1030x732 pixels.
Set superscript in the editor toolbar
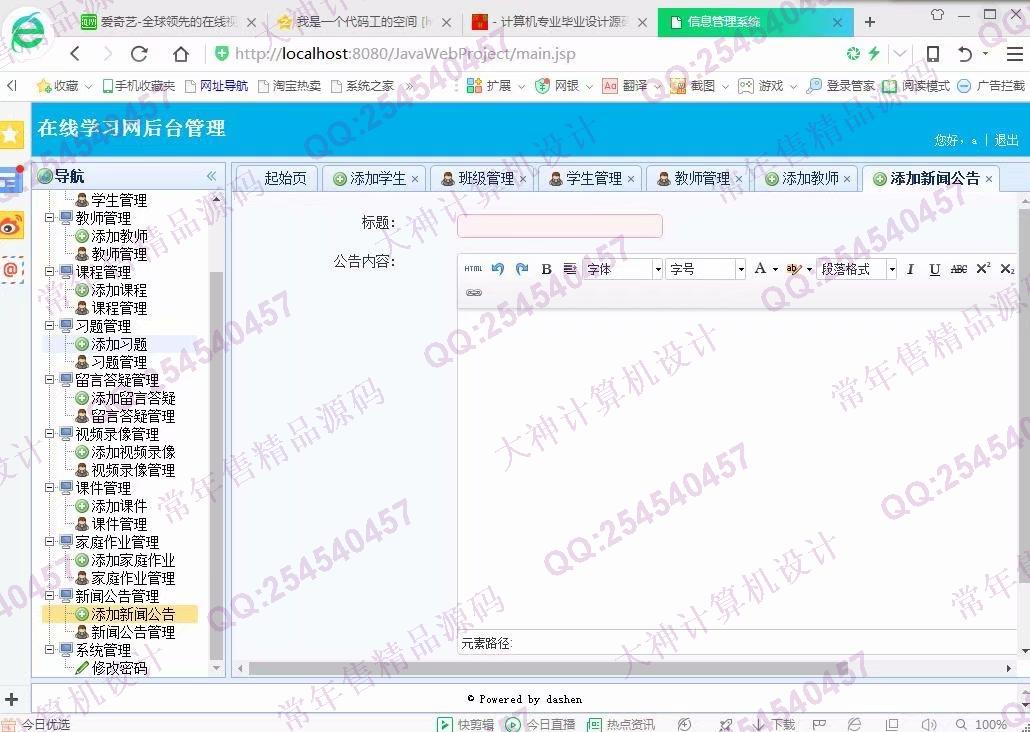983,269
